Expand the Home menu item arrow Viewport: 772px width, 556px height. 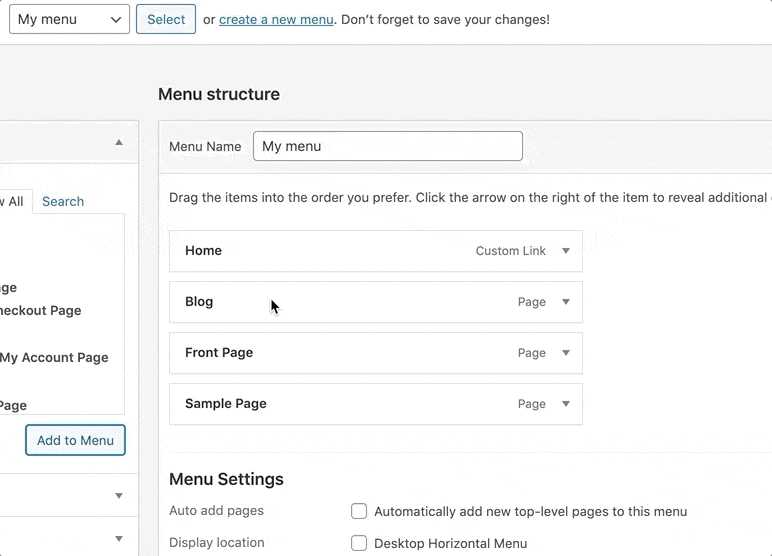(x=566, y=251)
